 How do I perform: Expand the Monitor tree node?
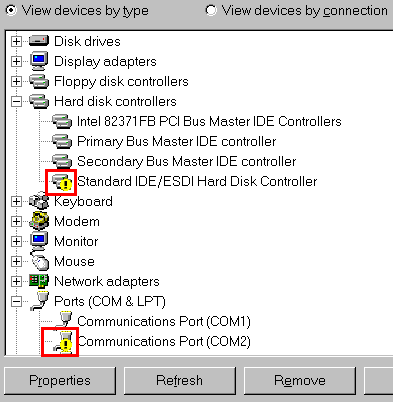click(16, 241)
